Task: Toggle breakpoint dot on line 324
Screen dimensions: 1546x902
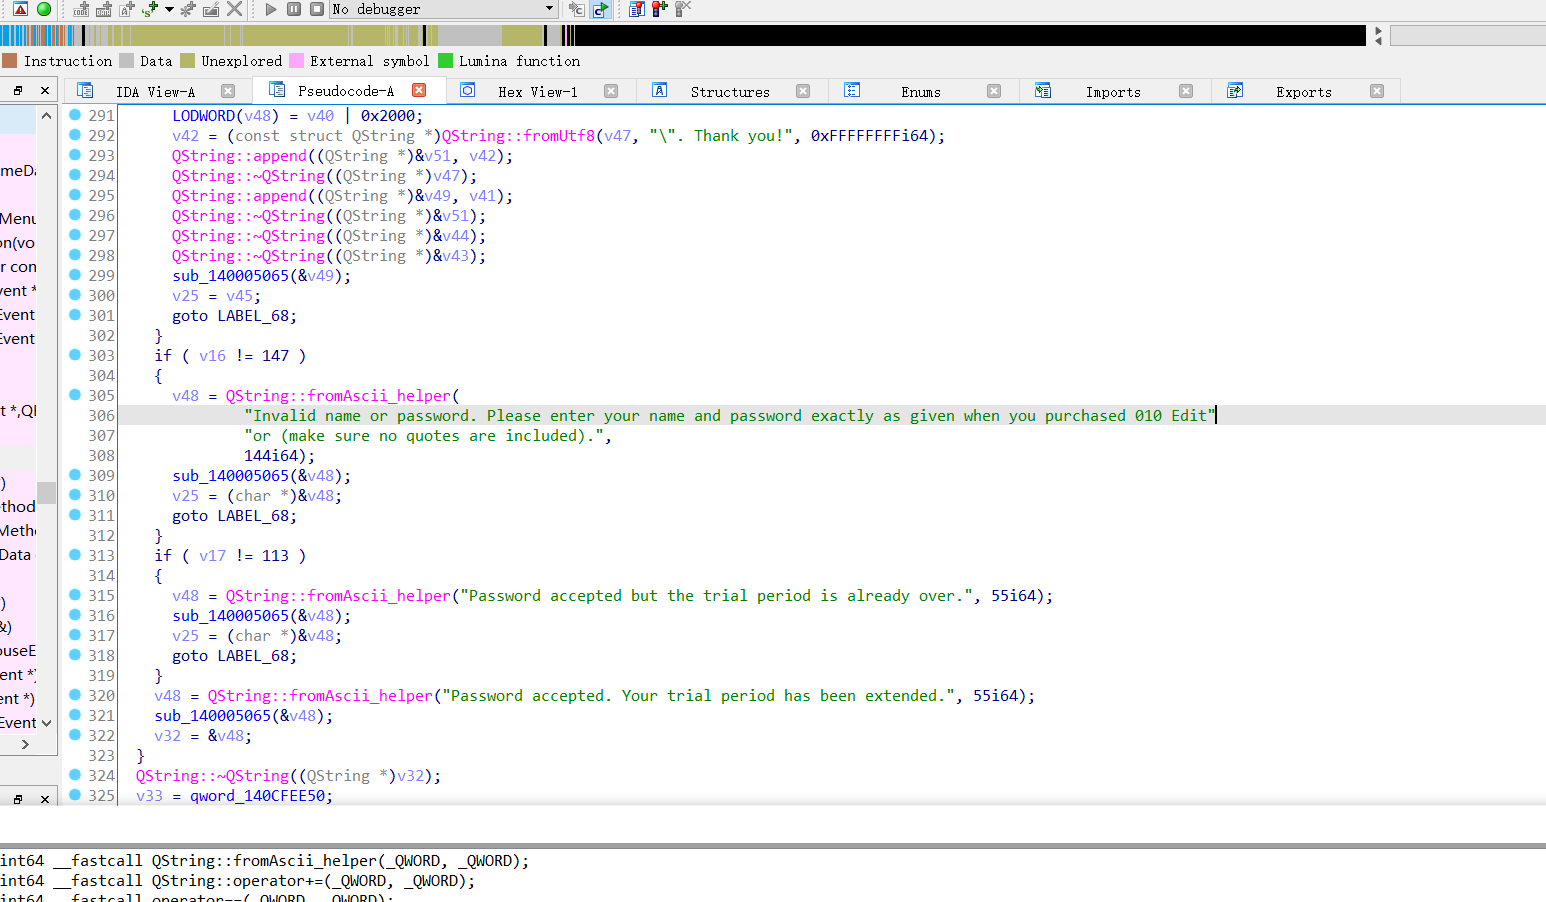Action: (x=75, y=775)
